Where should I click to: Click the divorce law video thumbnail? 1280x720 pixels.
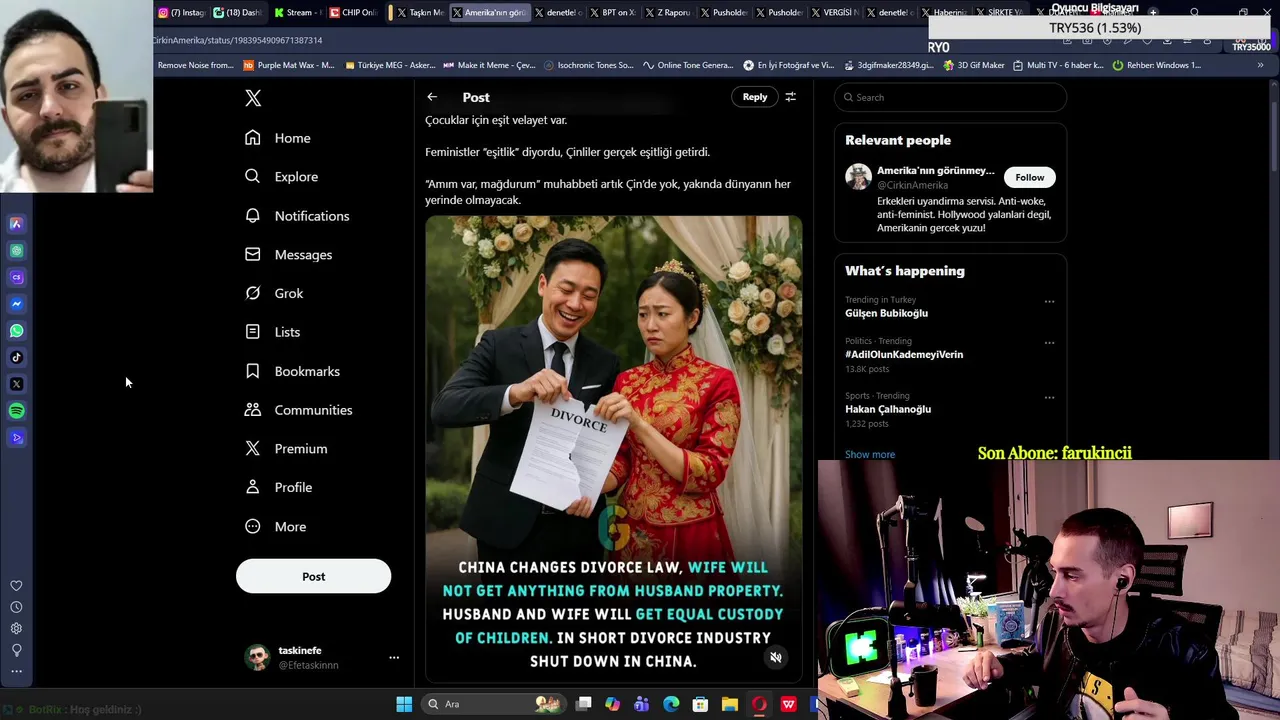coord(613,449)
